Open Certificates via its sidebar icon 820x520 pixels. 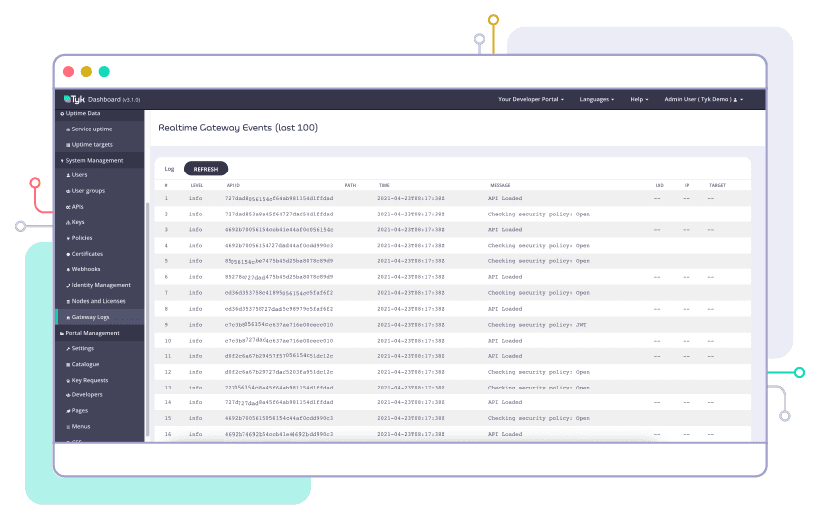pos(68,254)
